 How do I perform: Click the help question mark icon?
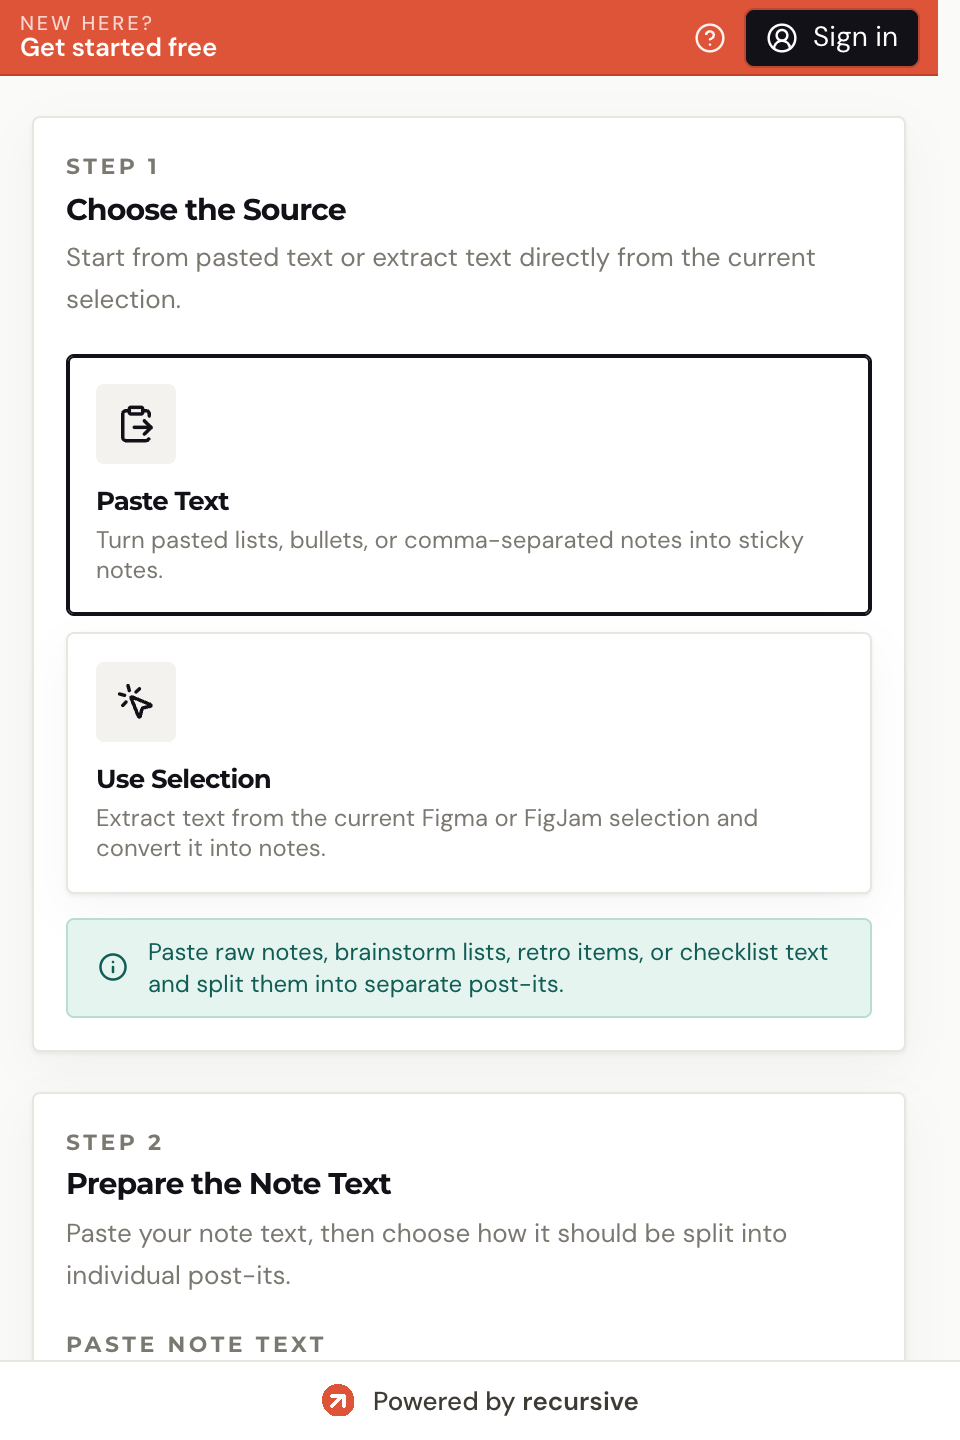[x=710, y=38]
